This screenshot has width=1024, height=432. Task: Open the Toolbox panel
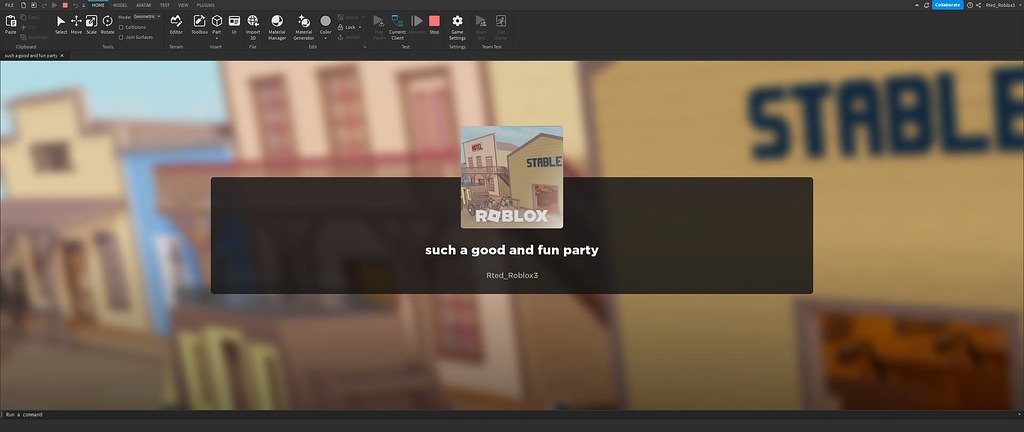pyautogui.click(x=199, y=24)
